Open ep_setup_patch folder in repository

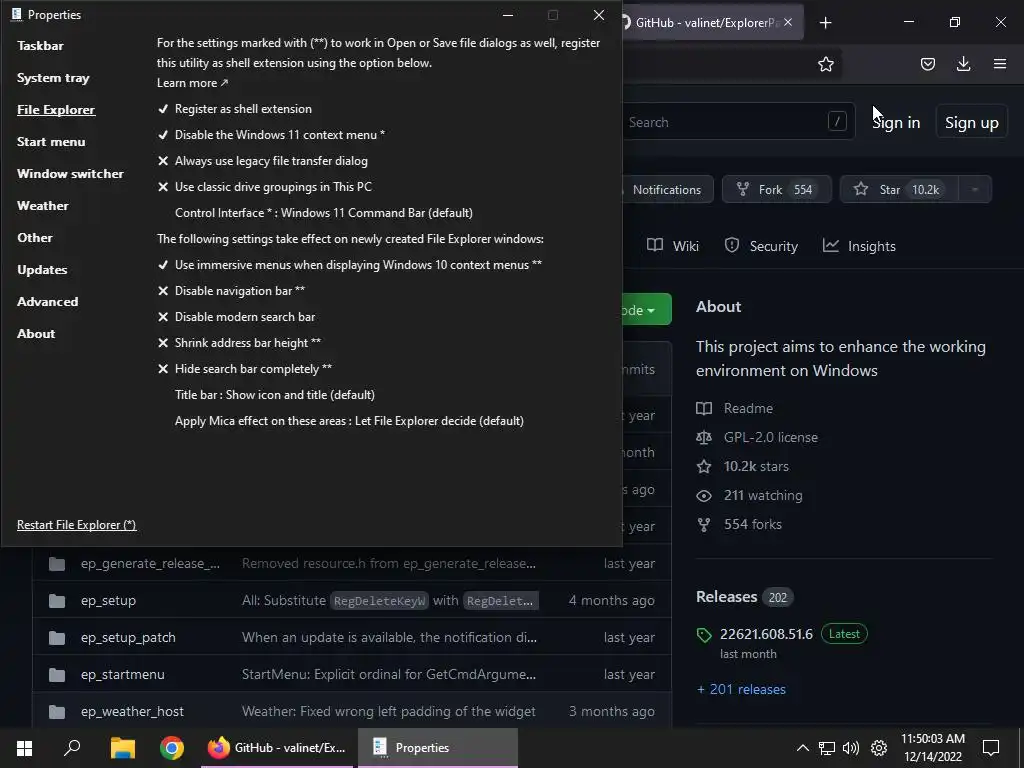(x=128, y=638)
